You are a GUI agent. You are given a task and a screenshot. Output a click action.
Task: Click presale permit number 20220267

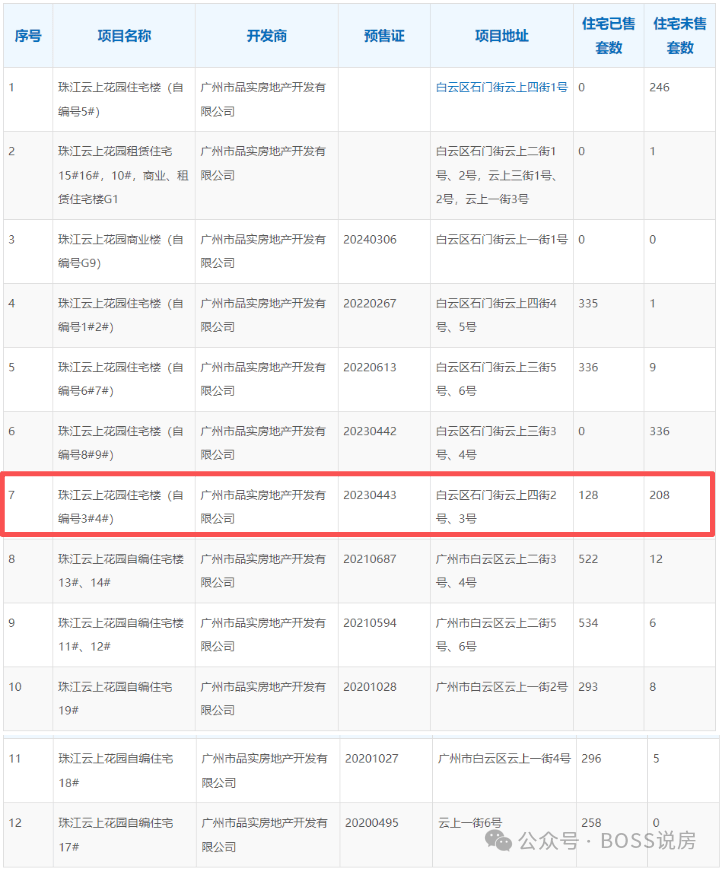point(370,304)
